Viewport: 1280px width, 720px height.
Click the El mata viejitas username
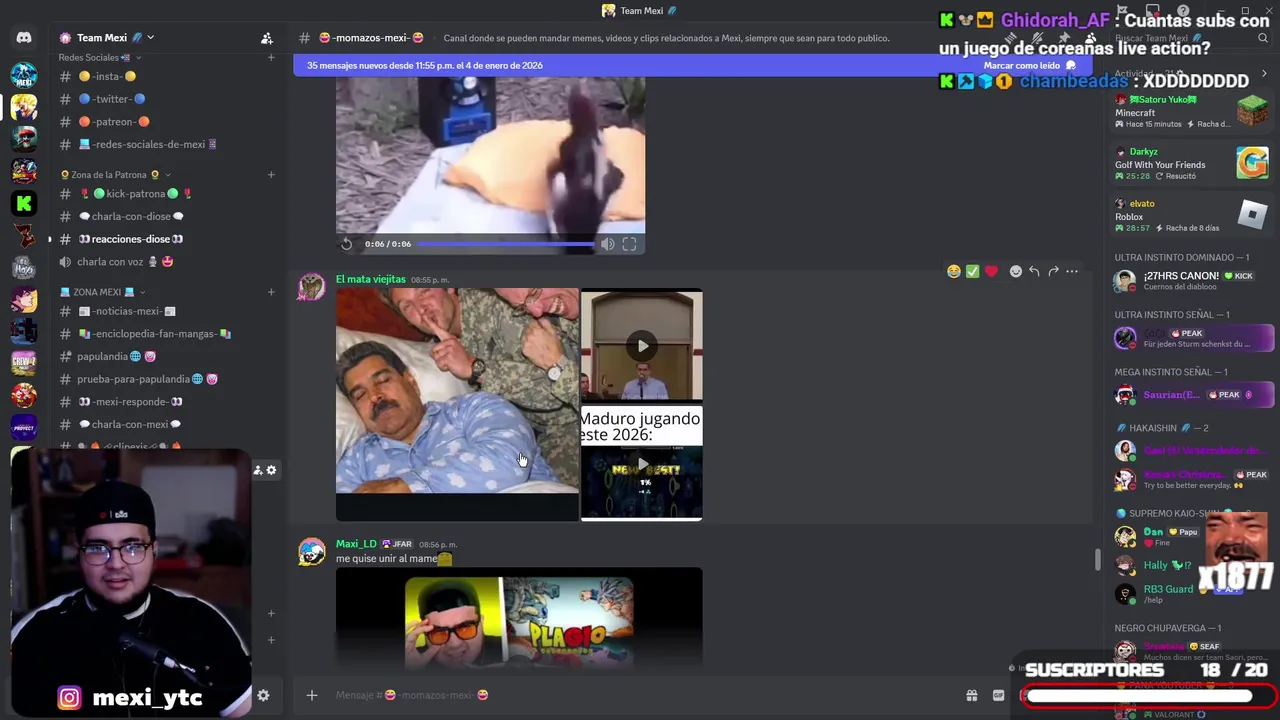coord(371,279)
